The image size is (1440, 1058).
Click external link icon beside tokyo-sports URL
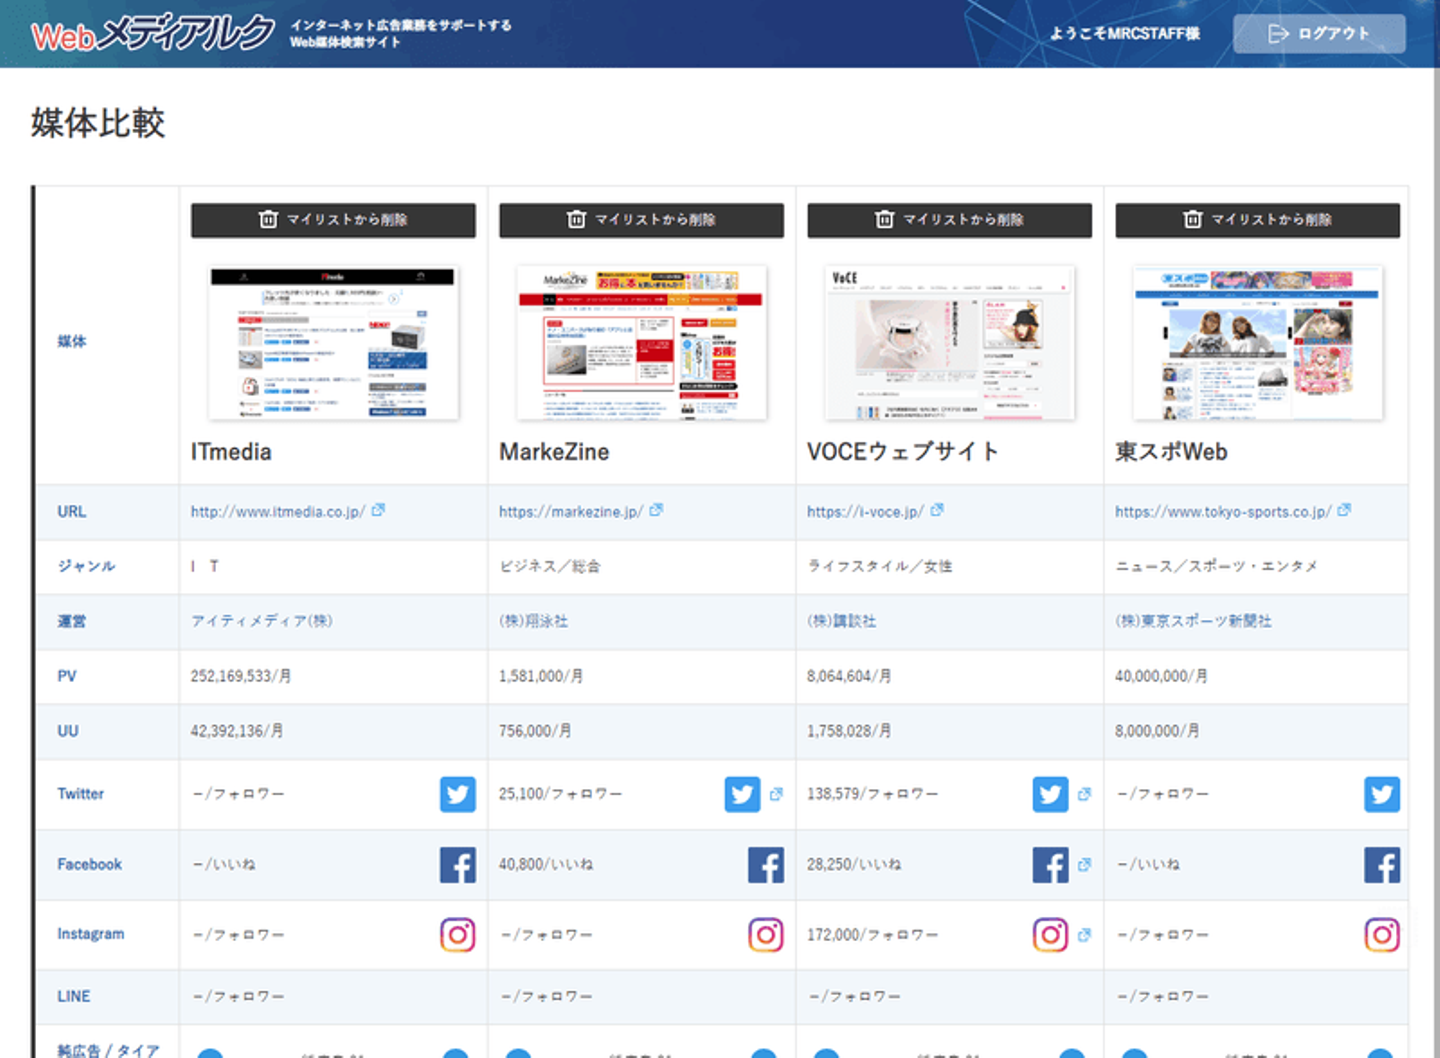1344,510
